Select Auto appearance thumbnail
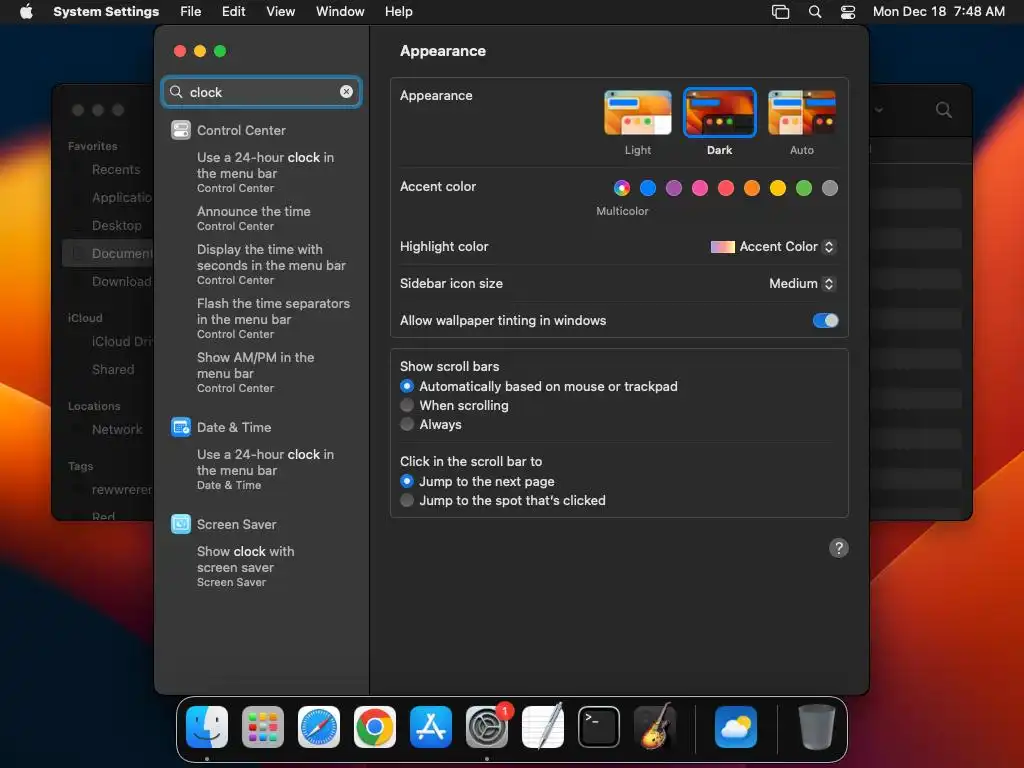Image resolution: width=1024 pixels, height=768 pixels. pyautogui.click(x=801, y=112)
